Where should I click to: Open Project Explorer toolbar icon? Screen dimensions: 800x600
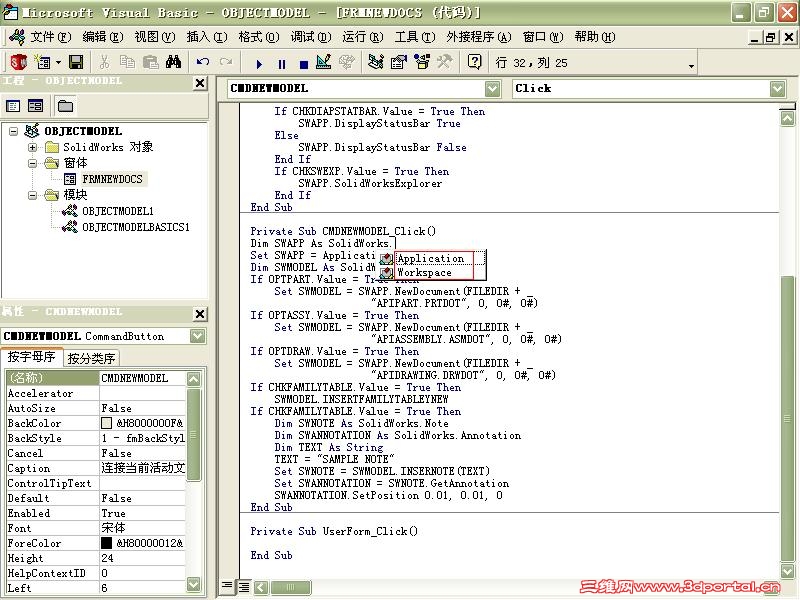[376, 62]
